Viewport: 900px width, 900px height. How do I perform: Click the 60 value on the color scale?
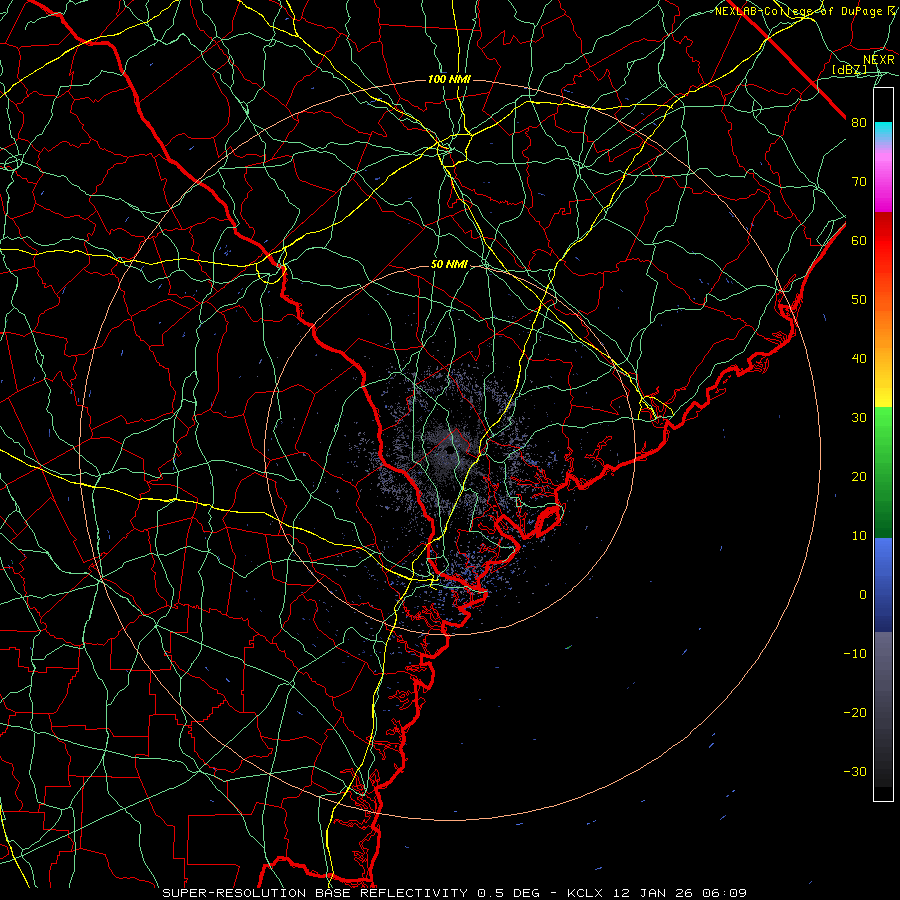pyautogui.click(x=859, y=240)
